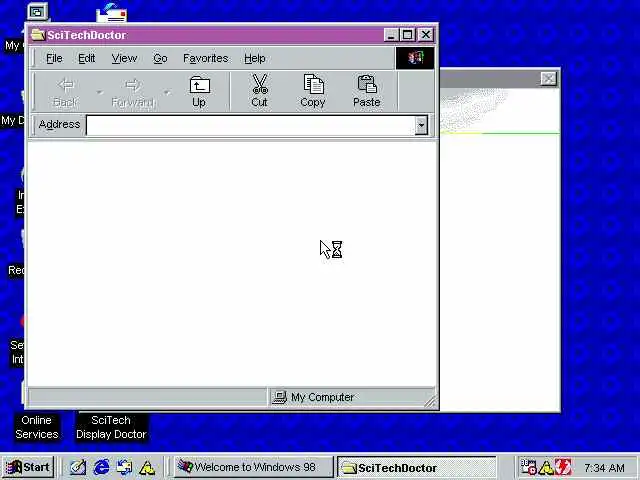640x480 pixels.
Task: Open the Favorites menu
Action: pyautogui.click(x=205, y=58)
